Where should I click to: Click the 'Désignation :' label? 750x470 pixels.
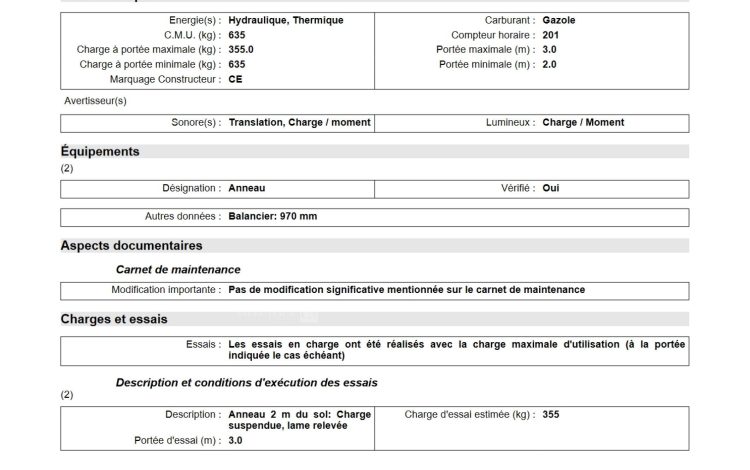192,188
